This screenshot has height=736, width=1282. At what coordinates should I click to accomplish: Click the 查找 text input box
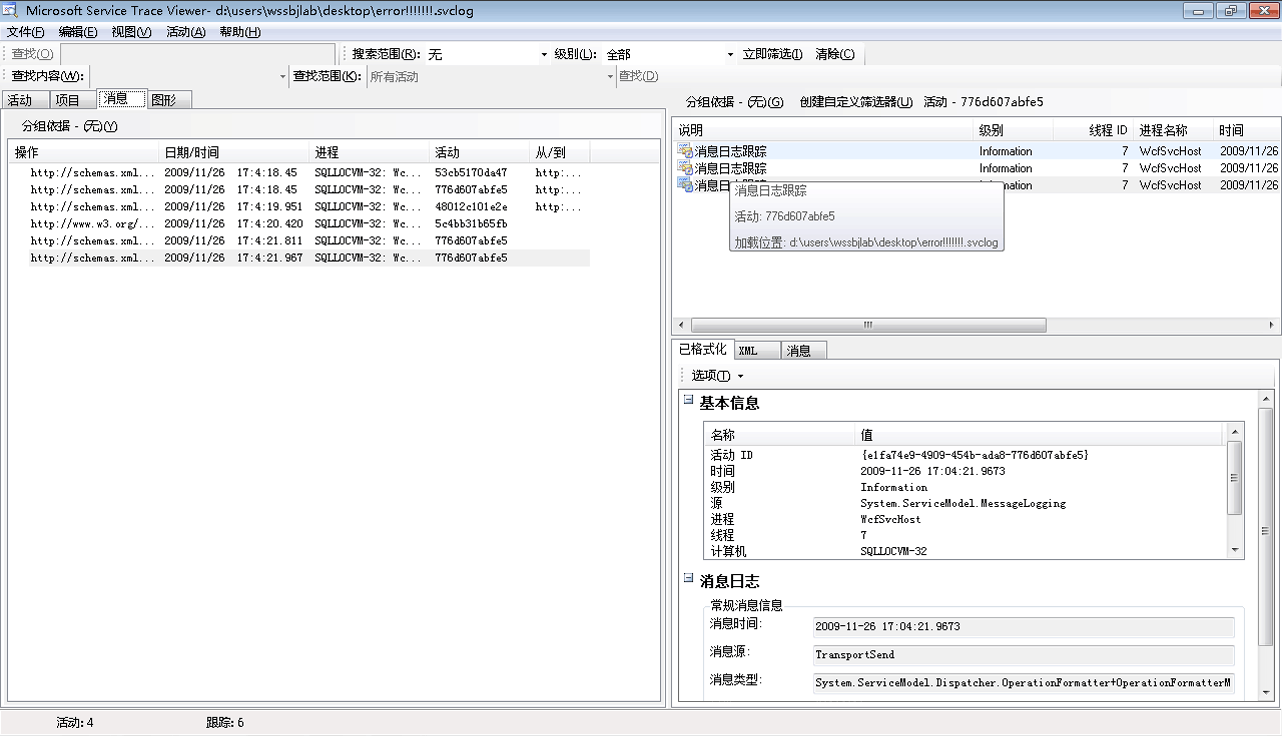(198, 54)
